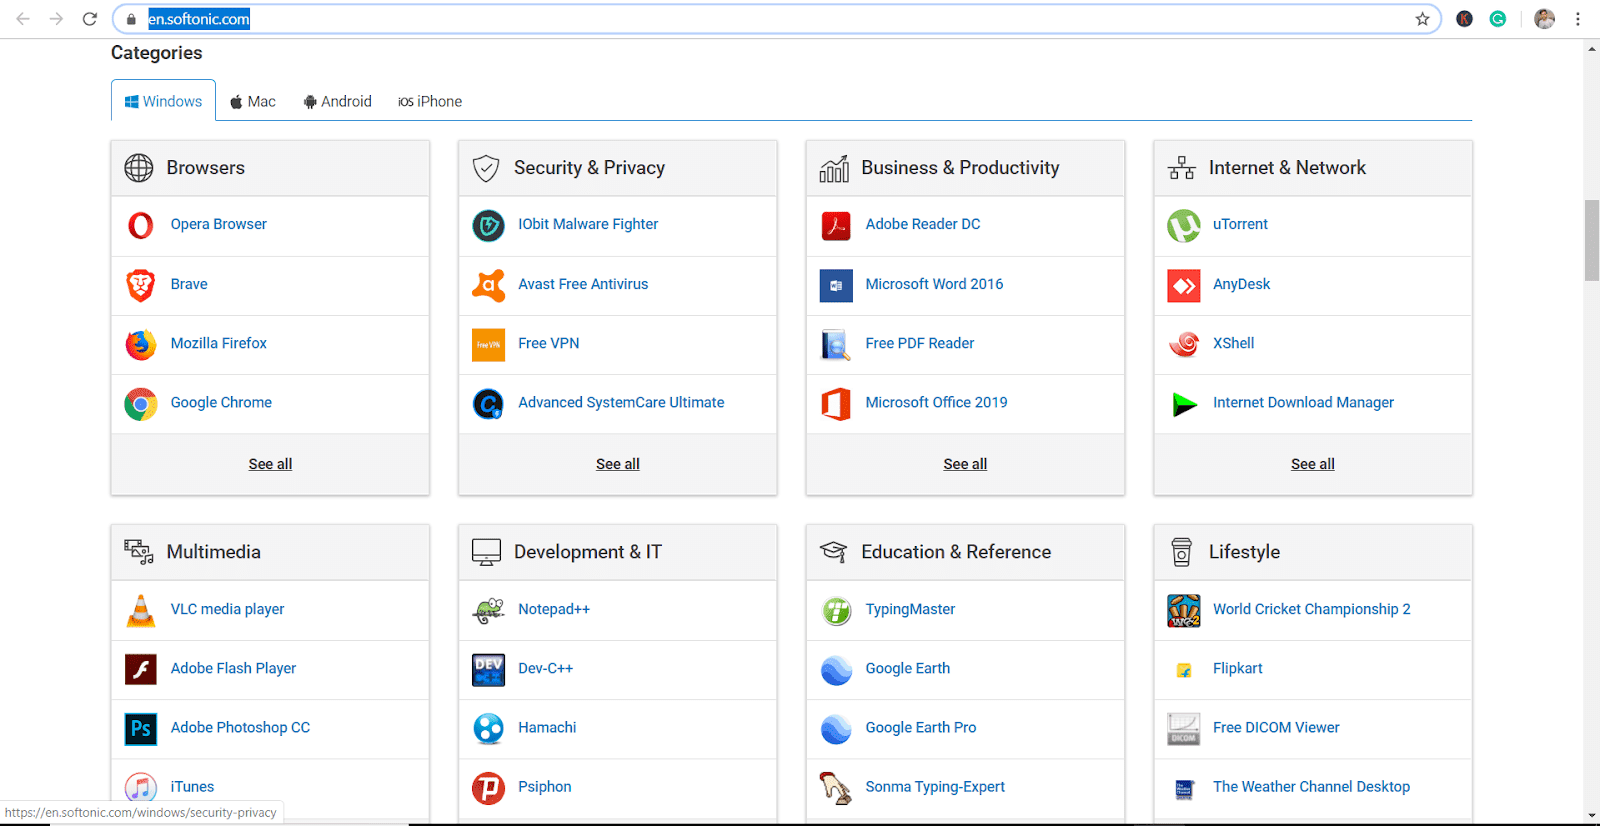Click the Notepad++ chameleon icon
1600x826 pixels.
(488, 610)
